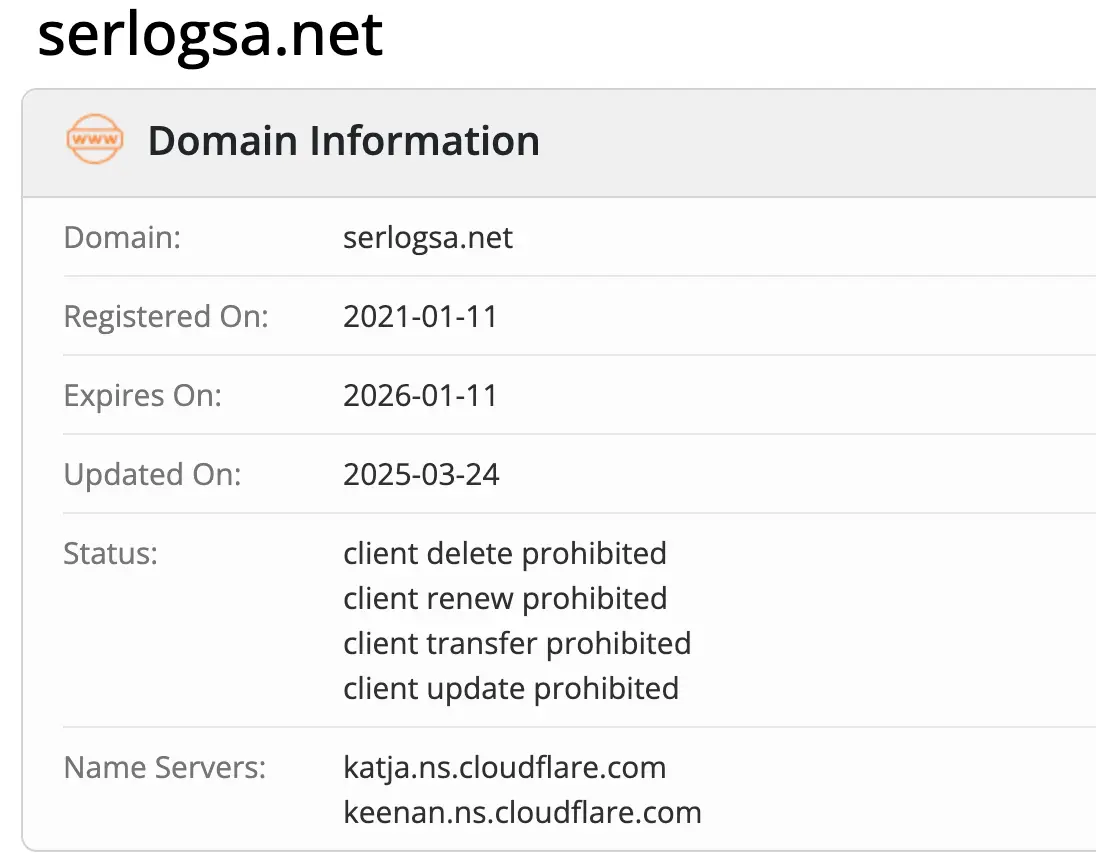The height and width of the screenshot is (854, 1096).
Task: Click the Domain Information heading
Action: click(x=344, y=140)
